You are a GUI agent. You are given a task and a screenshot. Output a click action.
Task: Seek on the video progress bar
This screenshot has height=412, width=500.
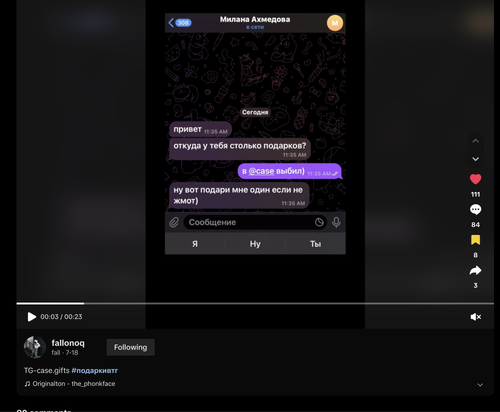click(255, 303)
